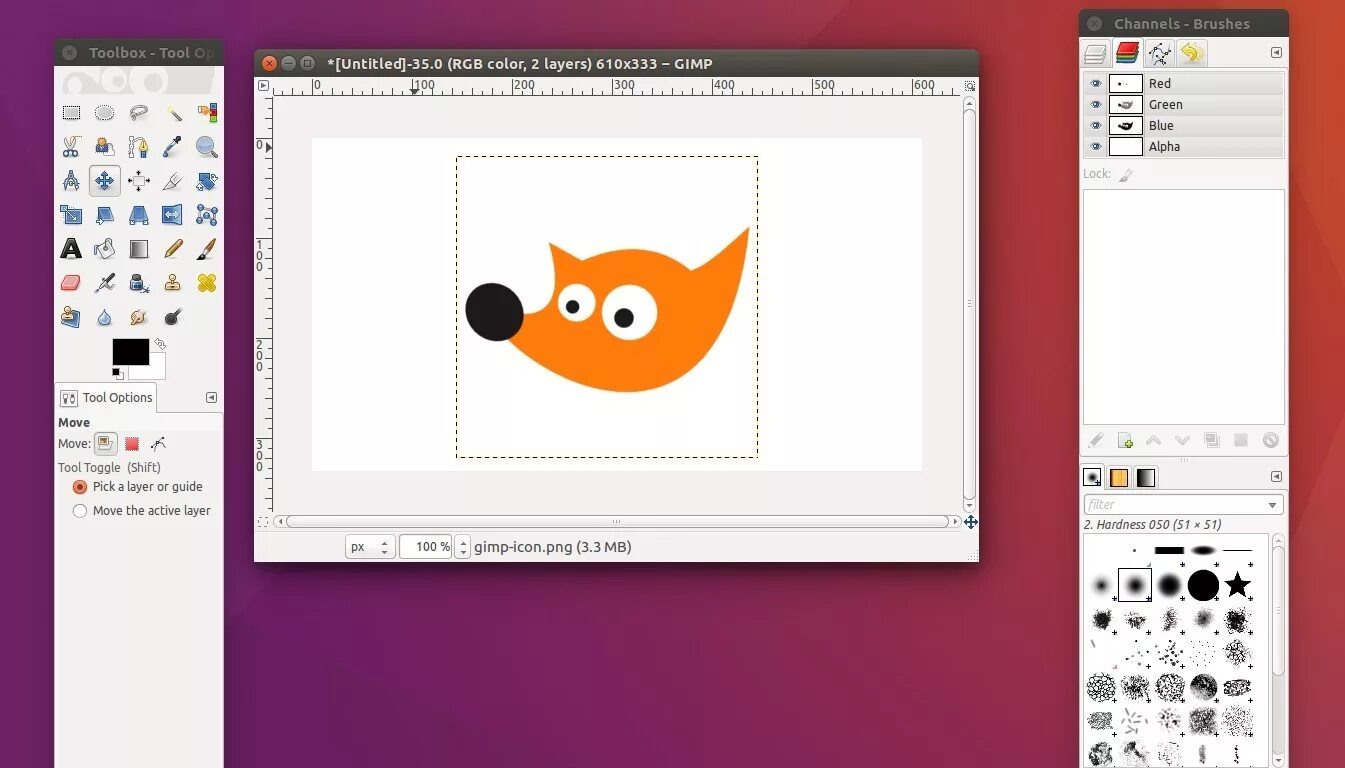Open the image menu button at ruler corner
This screenshot has width=1345, height=768.
point(264,86)
